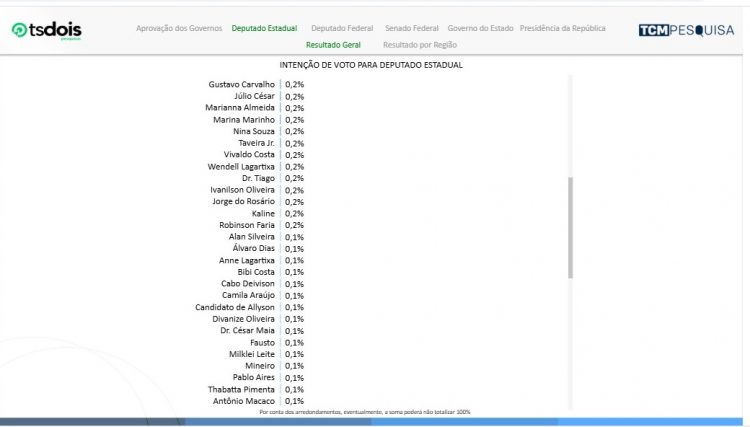Open Aprovação dos Governos tab
The image size is (750, 427).
178,28
